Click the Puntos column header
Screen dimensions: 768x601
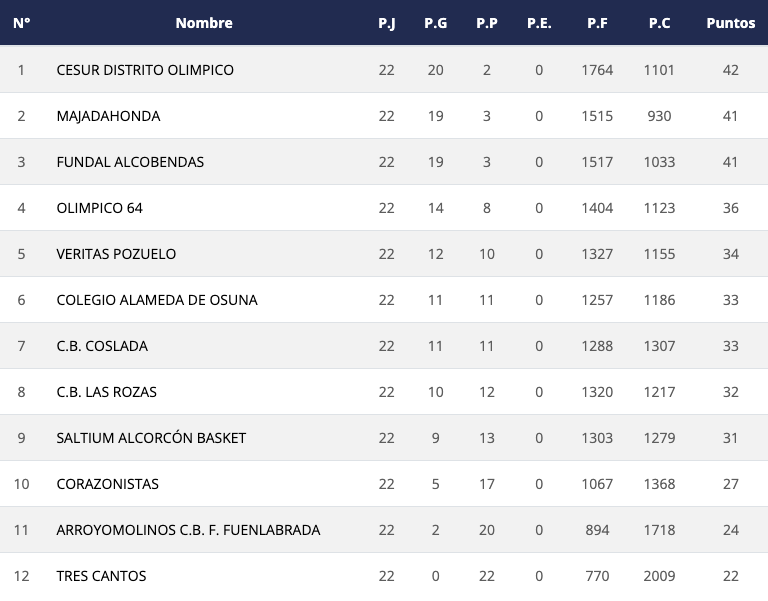[x=730, y=23]
